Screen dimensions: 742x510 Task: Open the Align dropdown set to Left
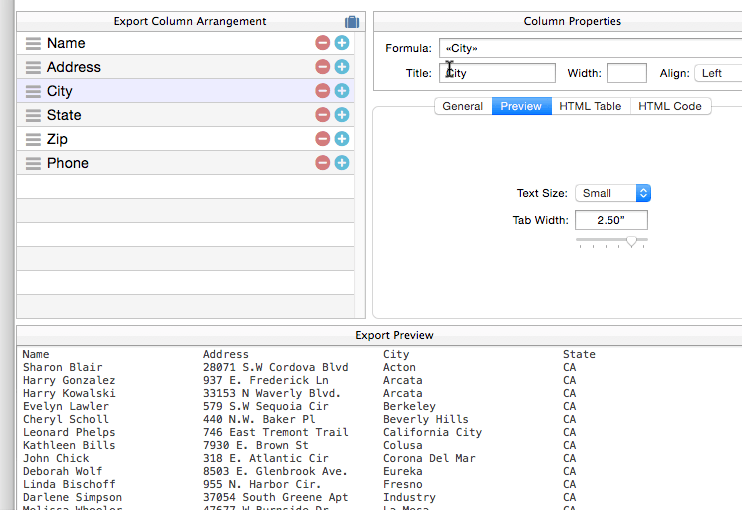click(718, 73)
